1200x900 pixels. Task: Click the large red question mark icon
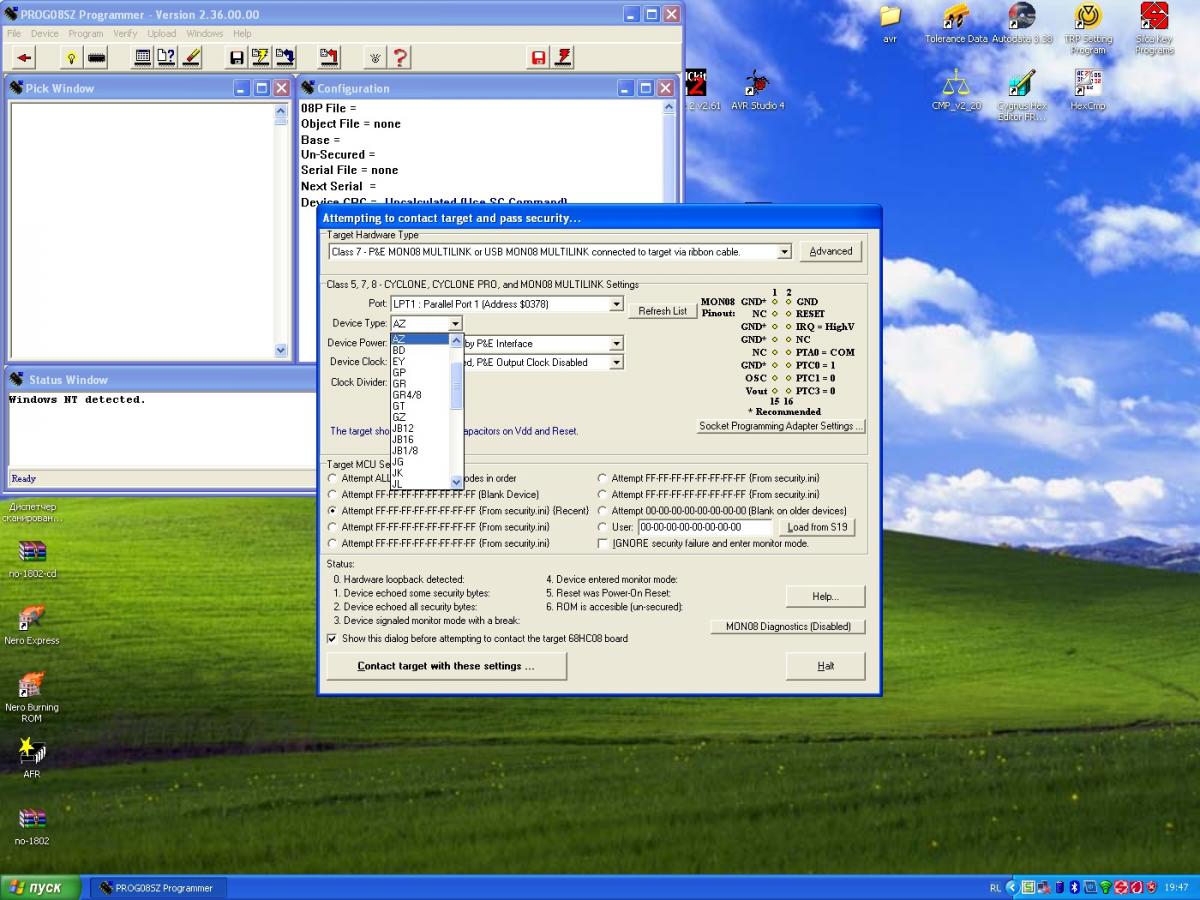click(x=399, y=57)
